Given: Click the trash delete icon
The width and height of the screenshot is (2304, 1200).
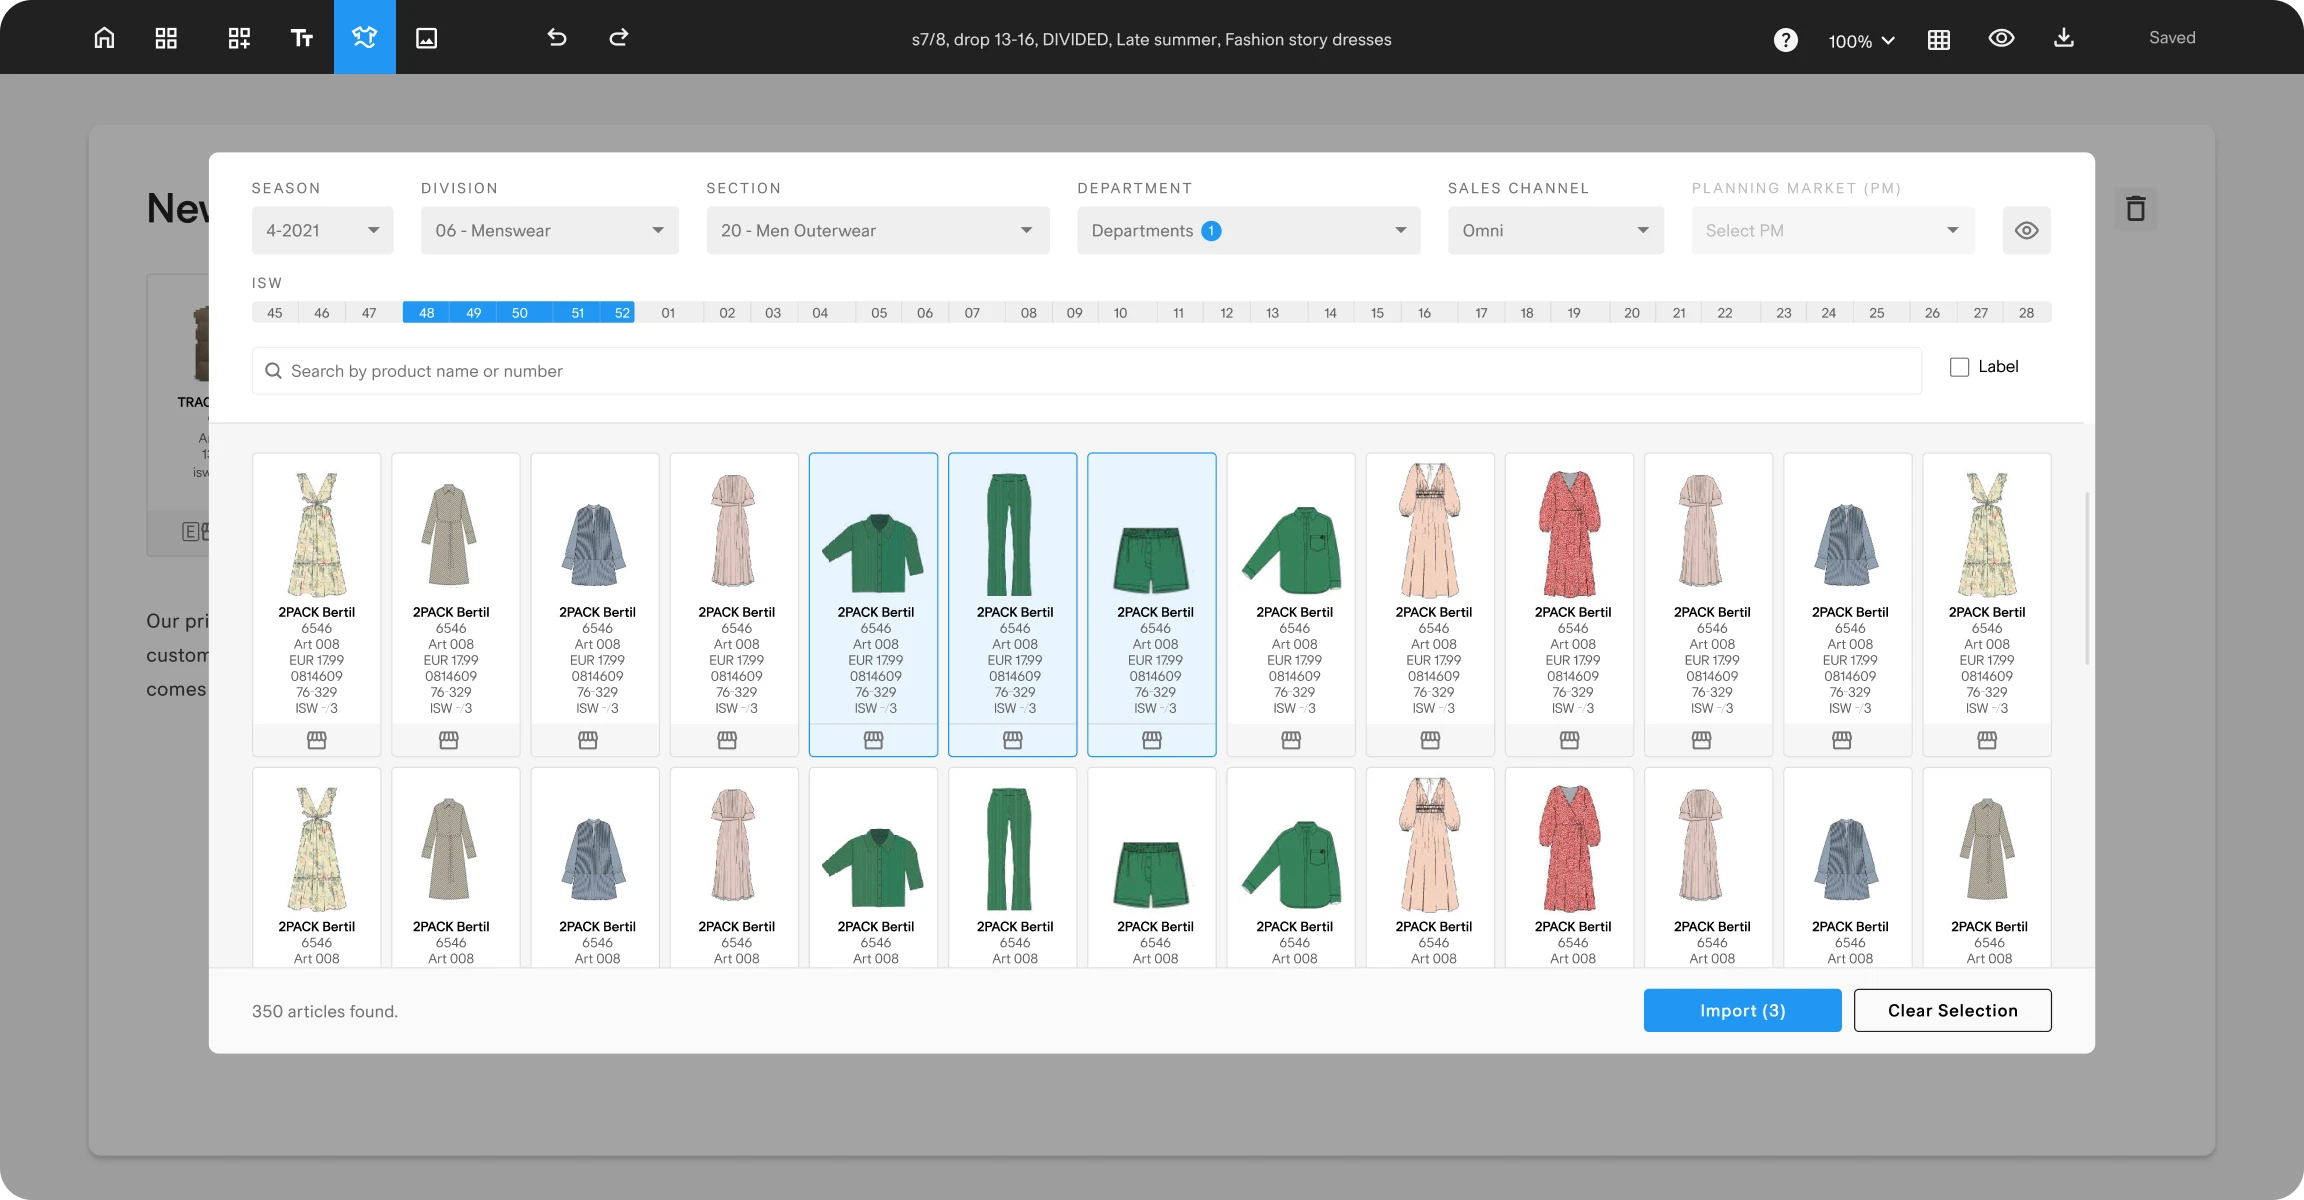Looking at the screenshot, I should point(2135,209).
